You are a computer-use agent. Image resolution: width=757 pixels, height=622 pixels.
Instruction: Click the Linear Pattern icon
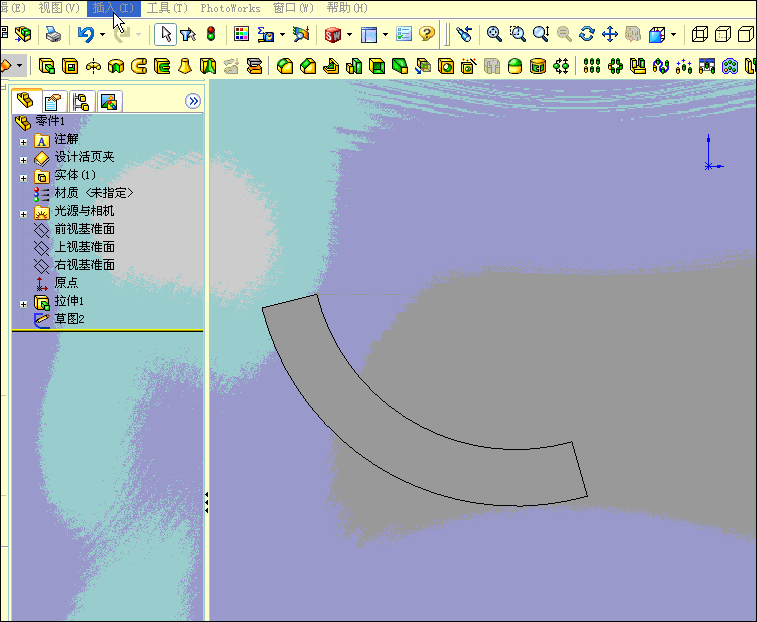tap(591, 66)
